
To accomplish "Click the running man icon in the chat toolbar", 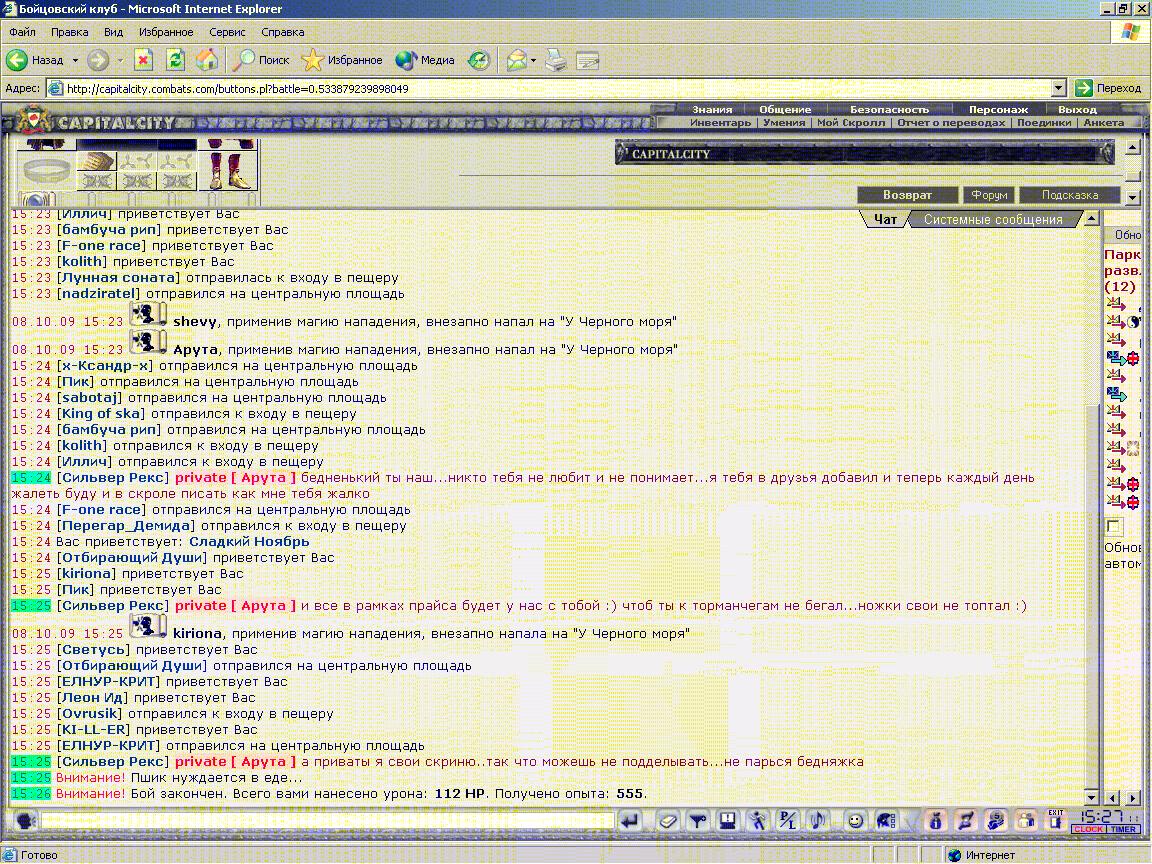I will pos(757,821).
